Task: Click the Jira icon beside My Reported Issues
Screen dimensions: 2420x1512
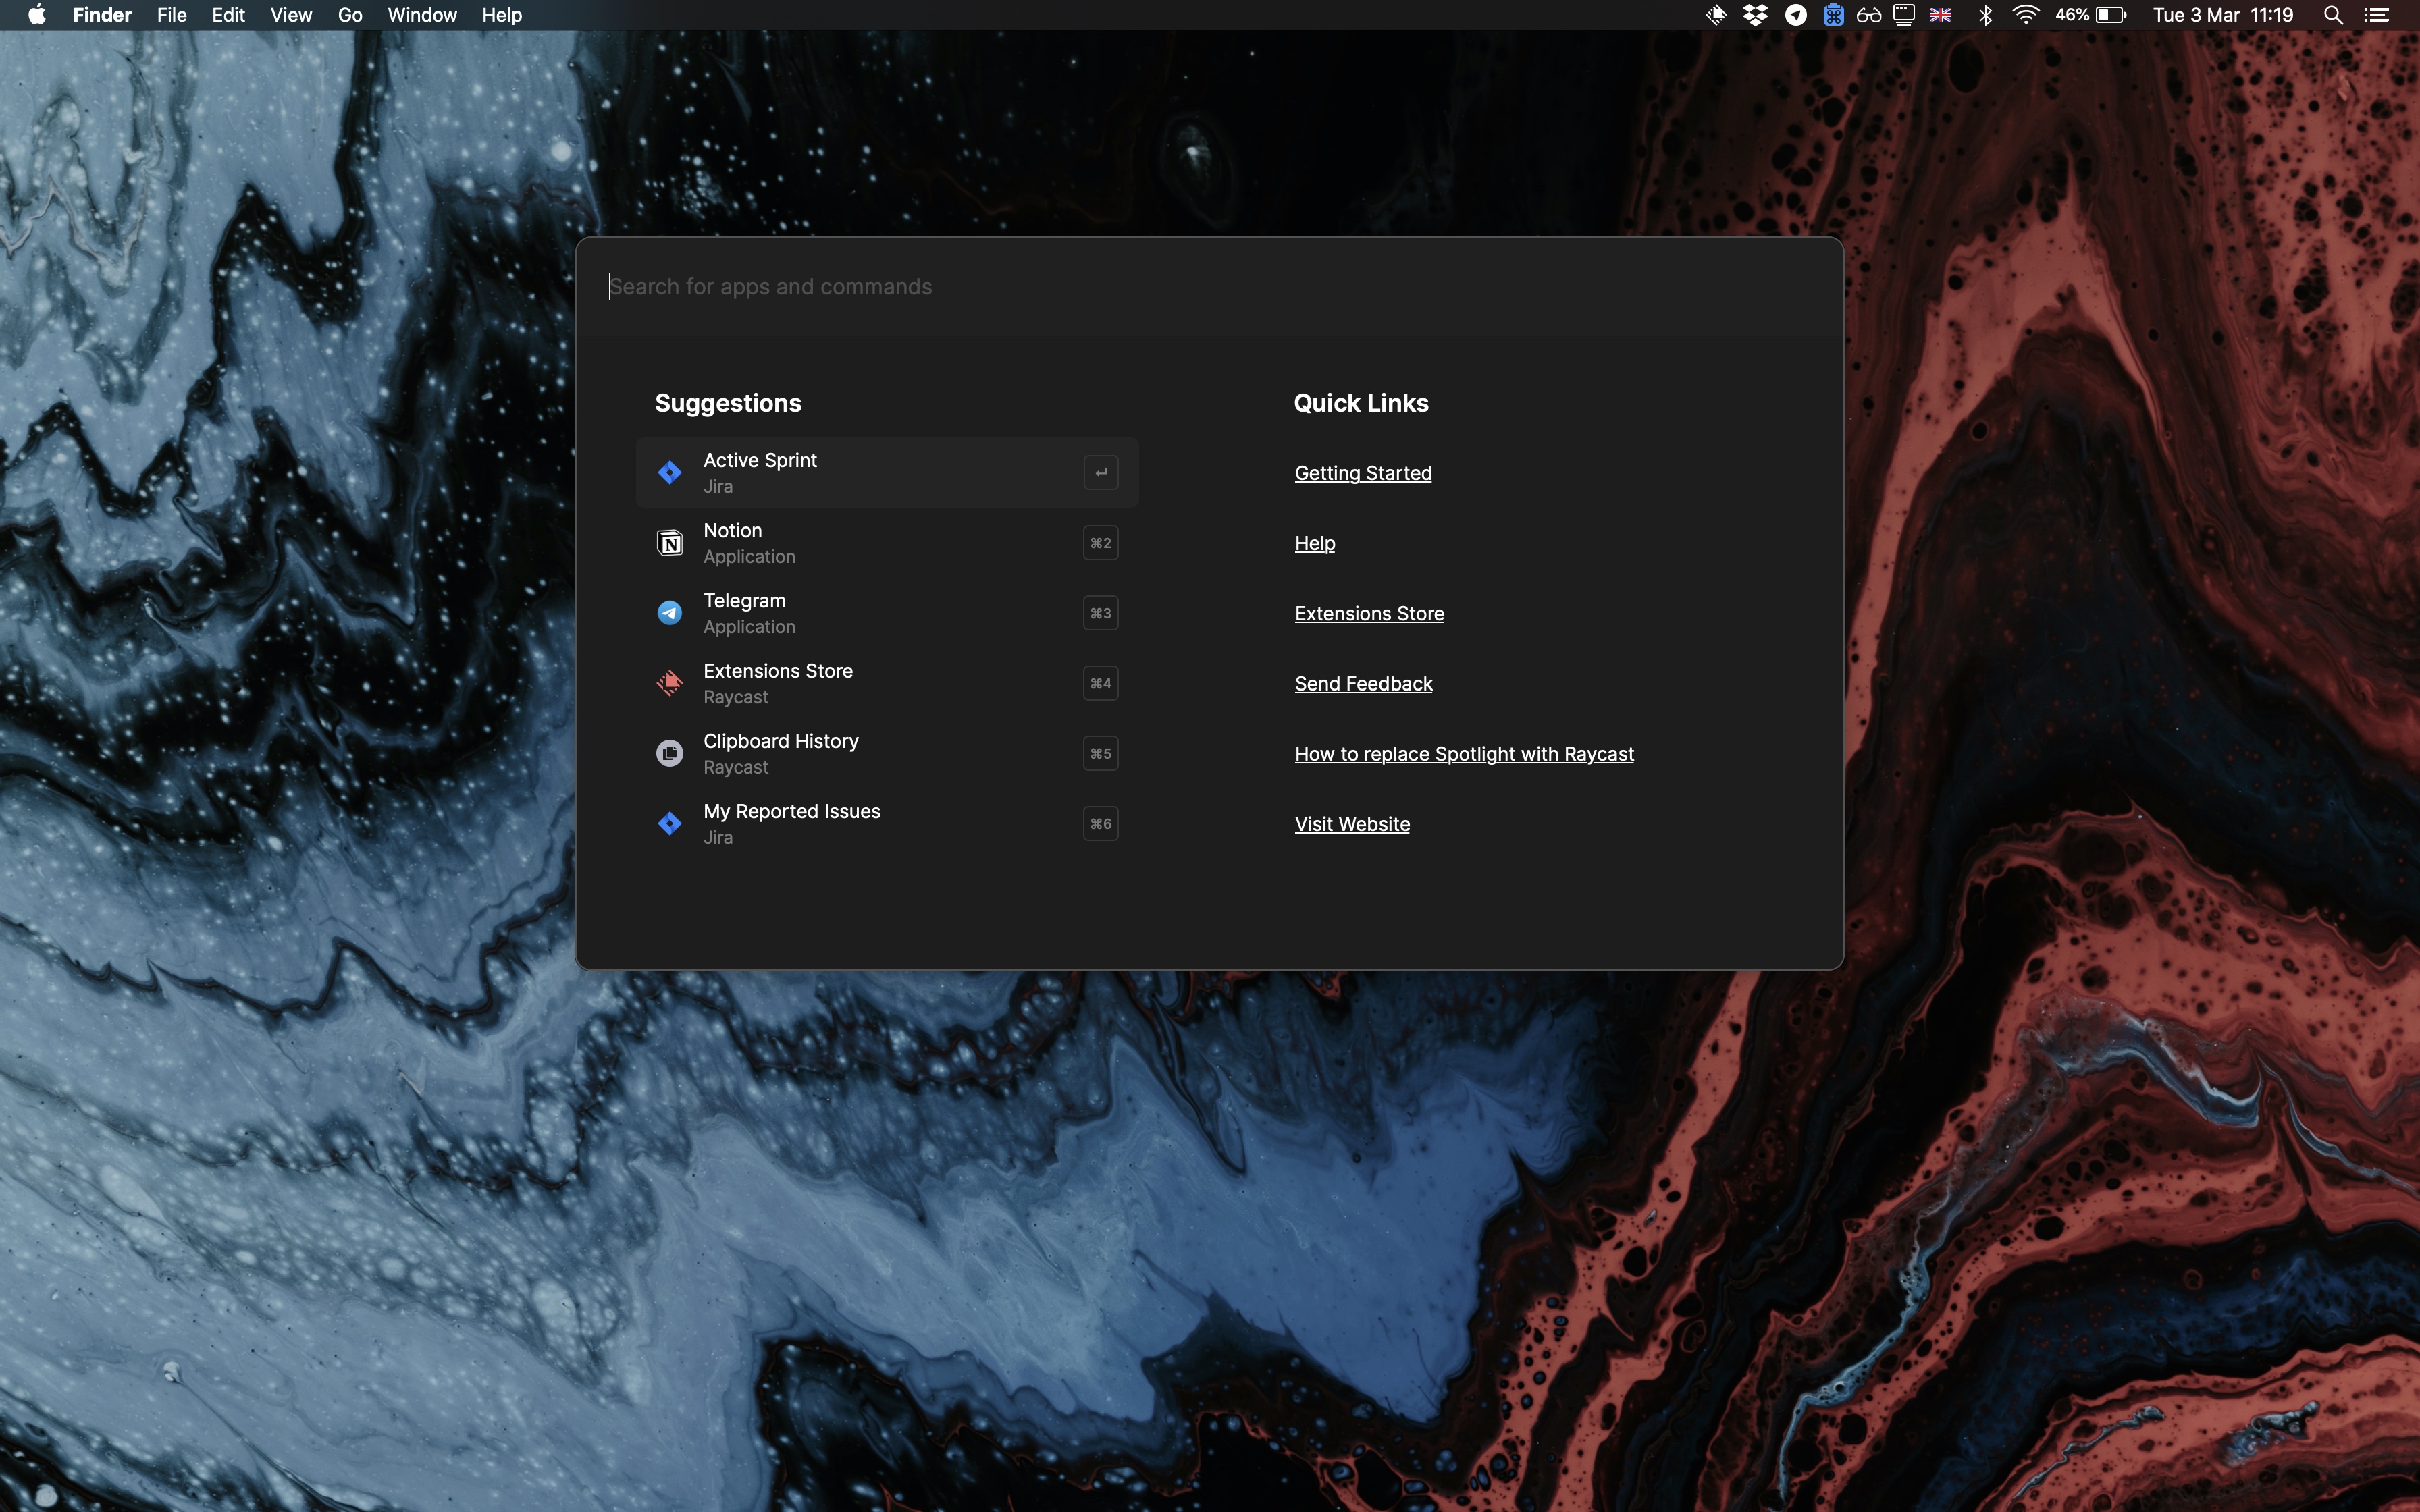Action: point(670,823)
